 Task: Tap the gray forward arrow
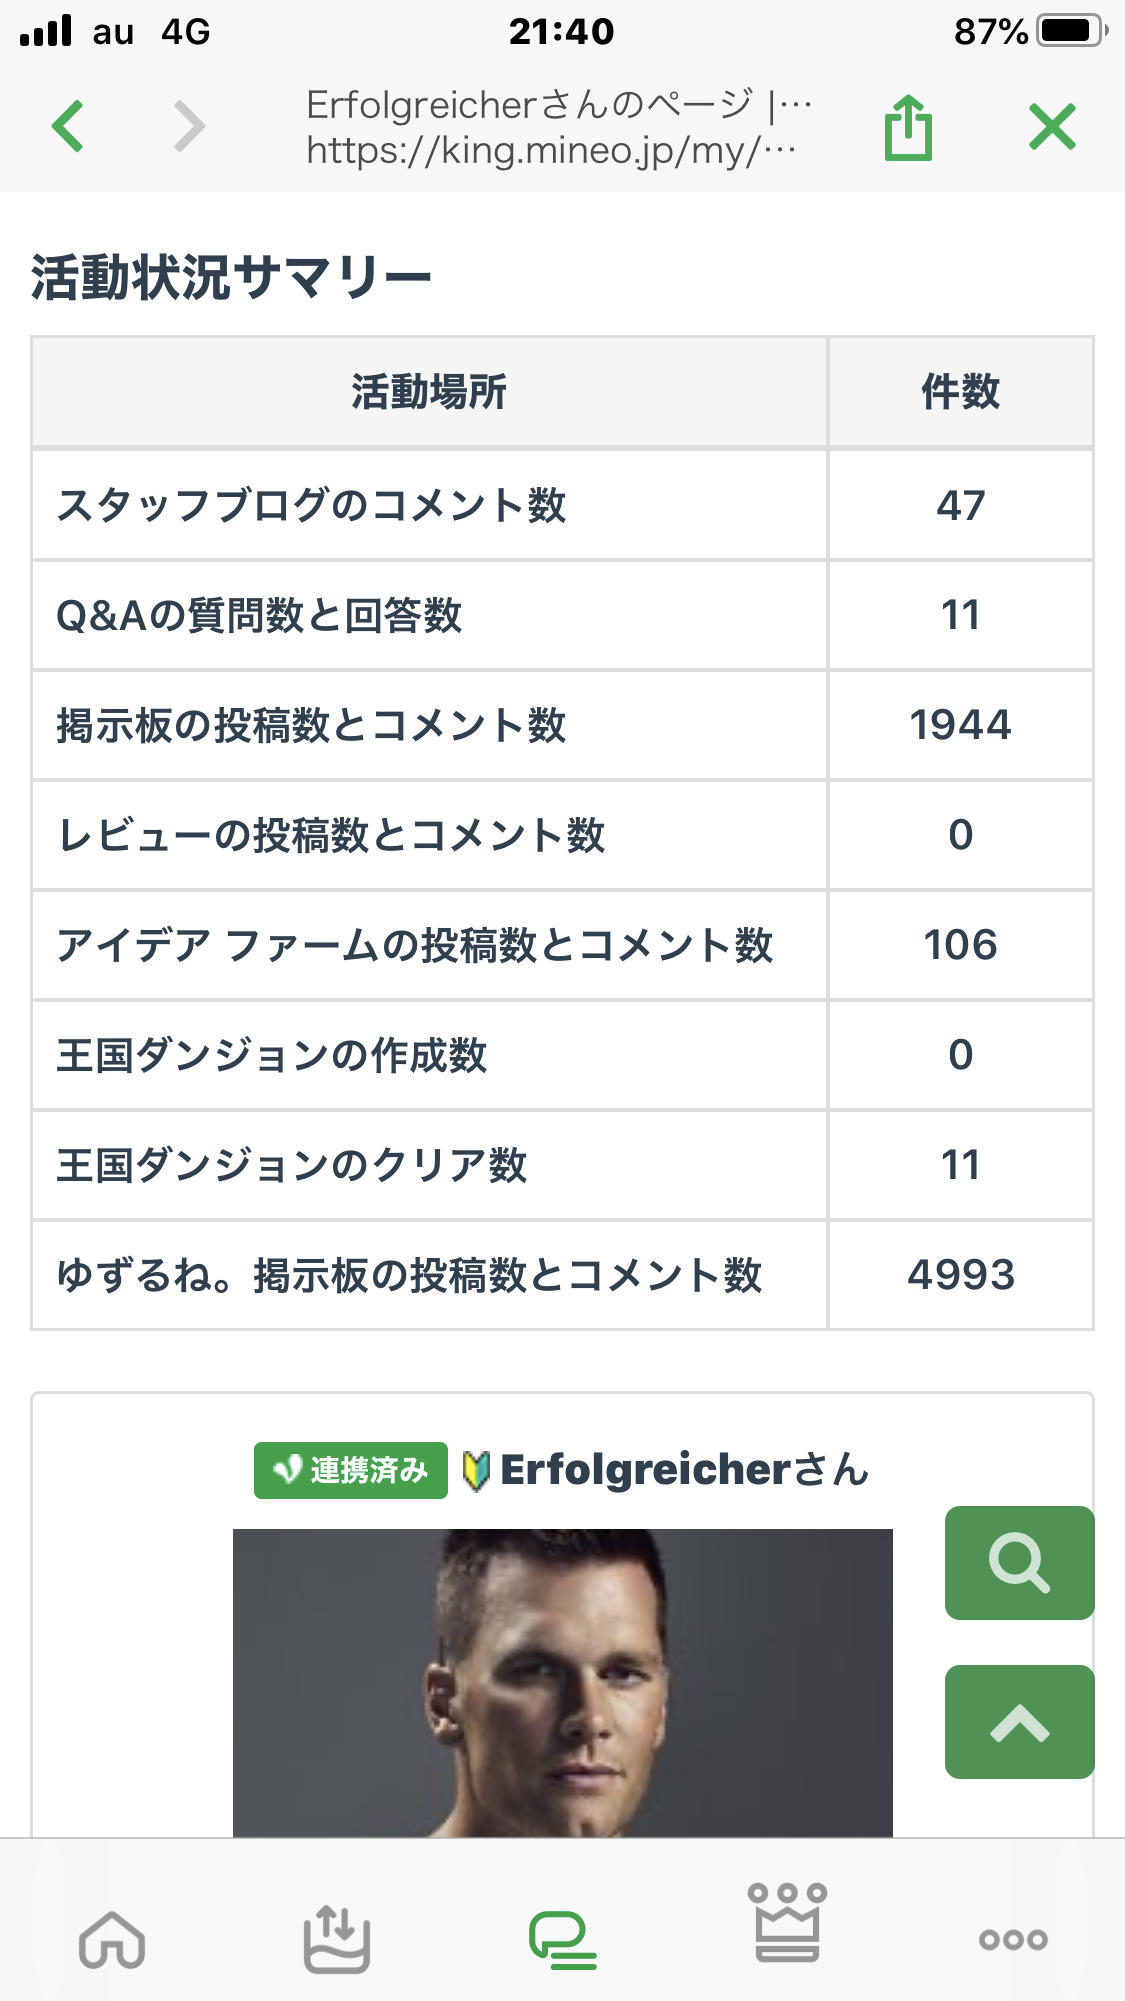[189, 126]
